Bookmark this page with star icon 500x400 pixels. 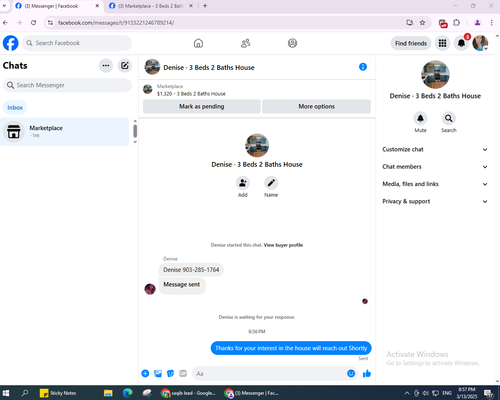[422, 23]
